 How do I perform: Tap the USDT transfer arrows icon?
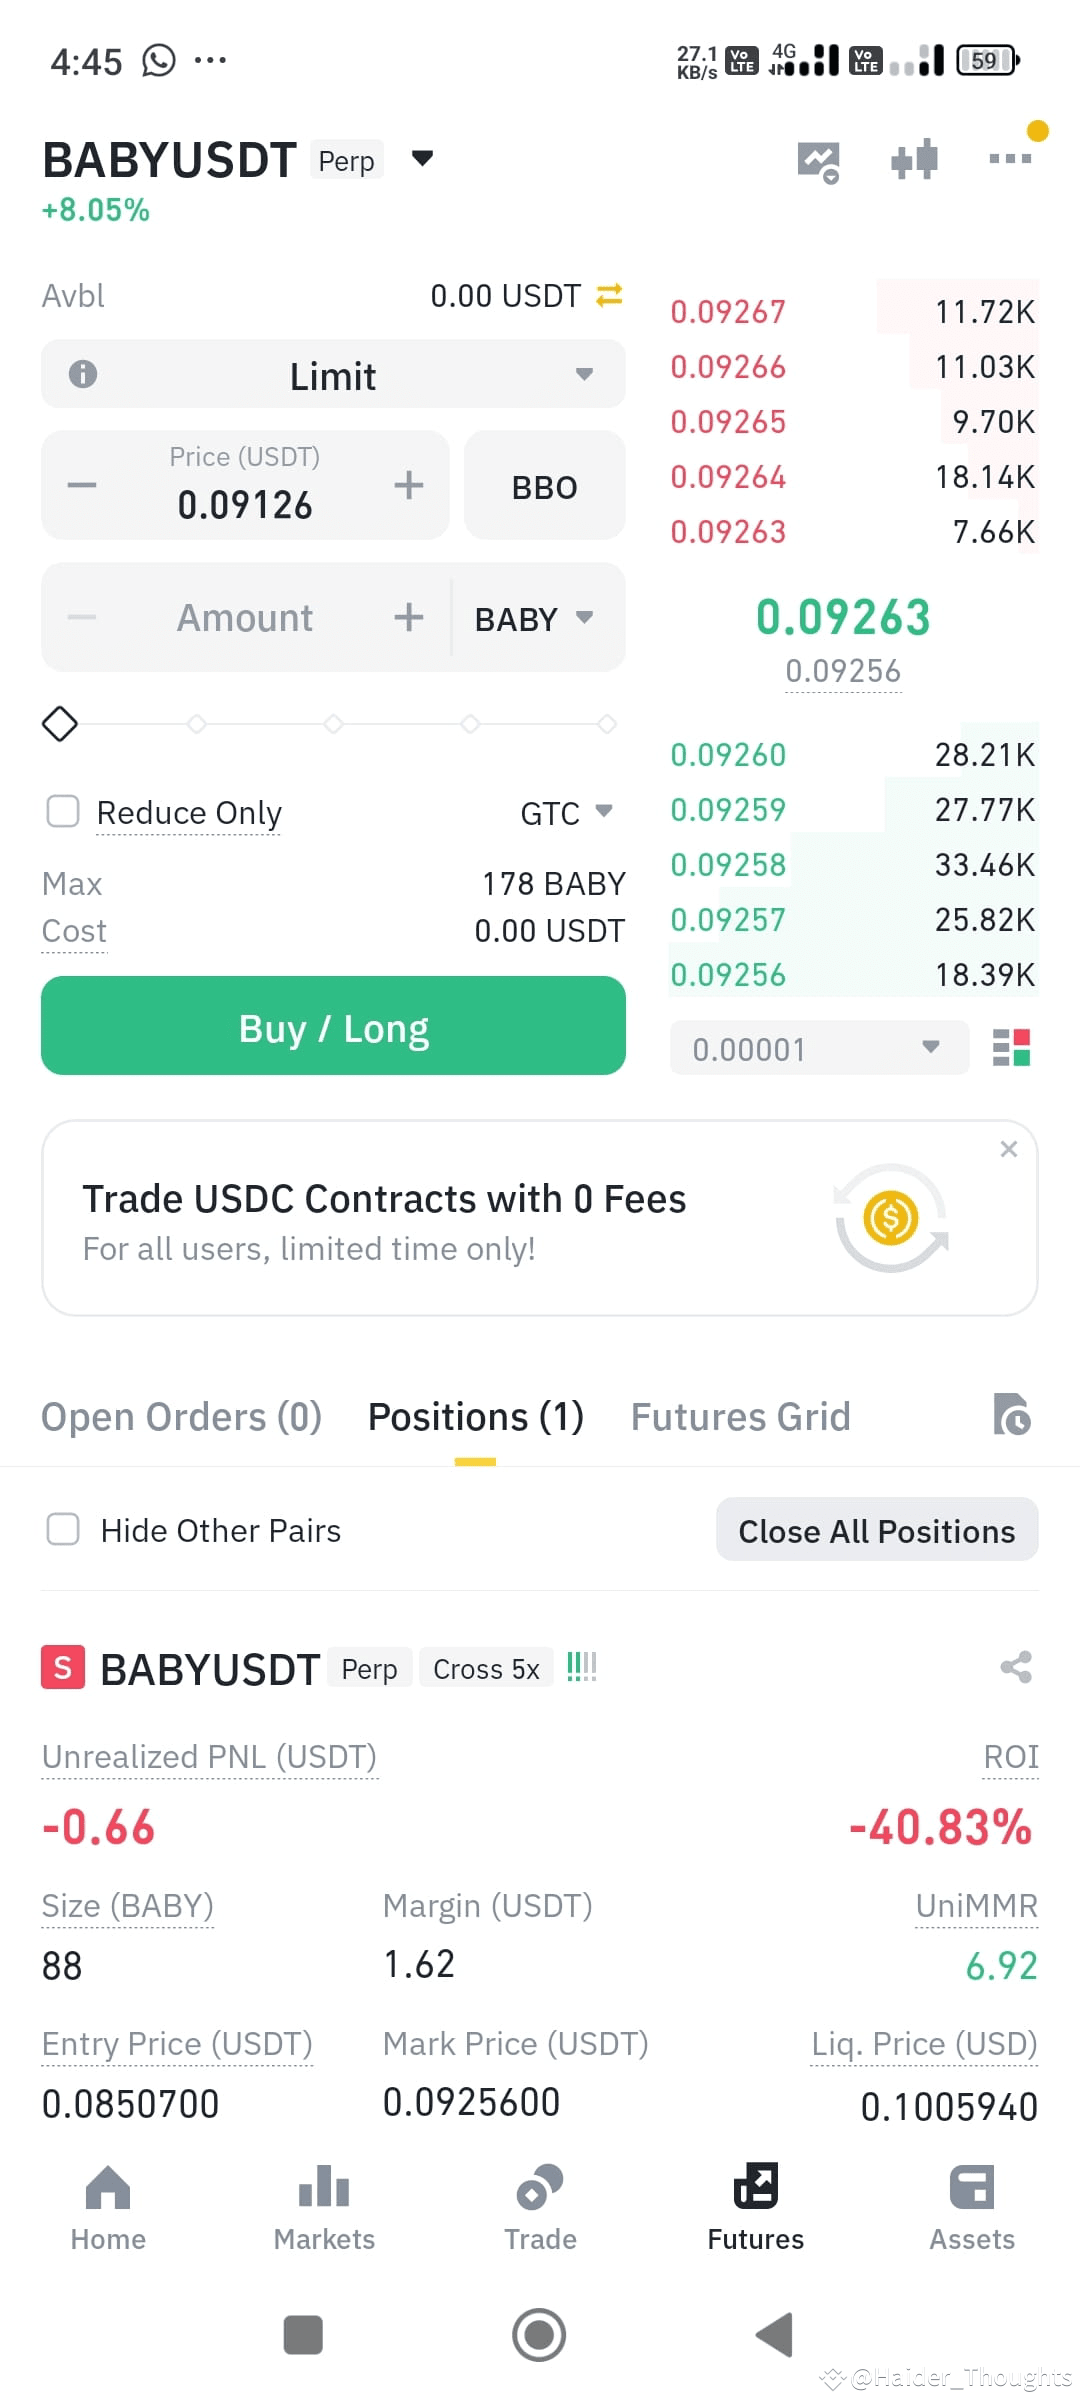[609, 295]
